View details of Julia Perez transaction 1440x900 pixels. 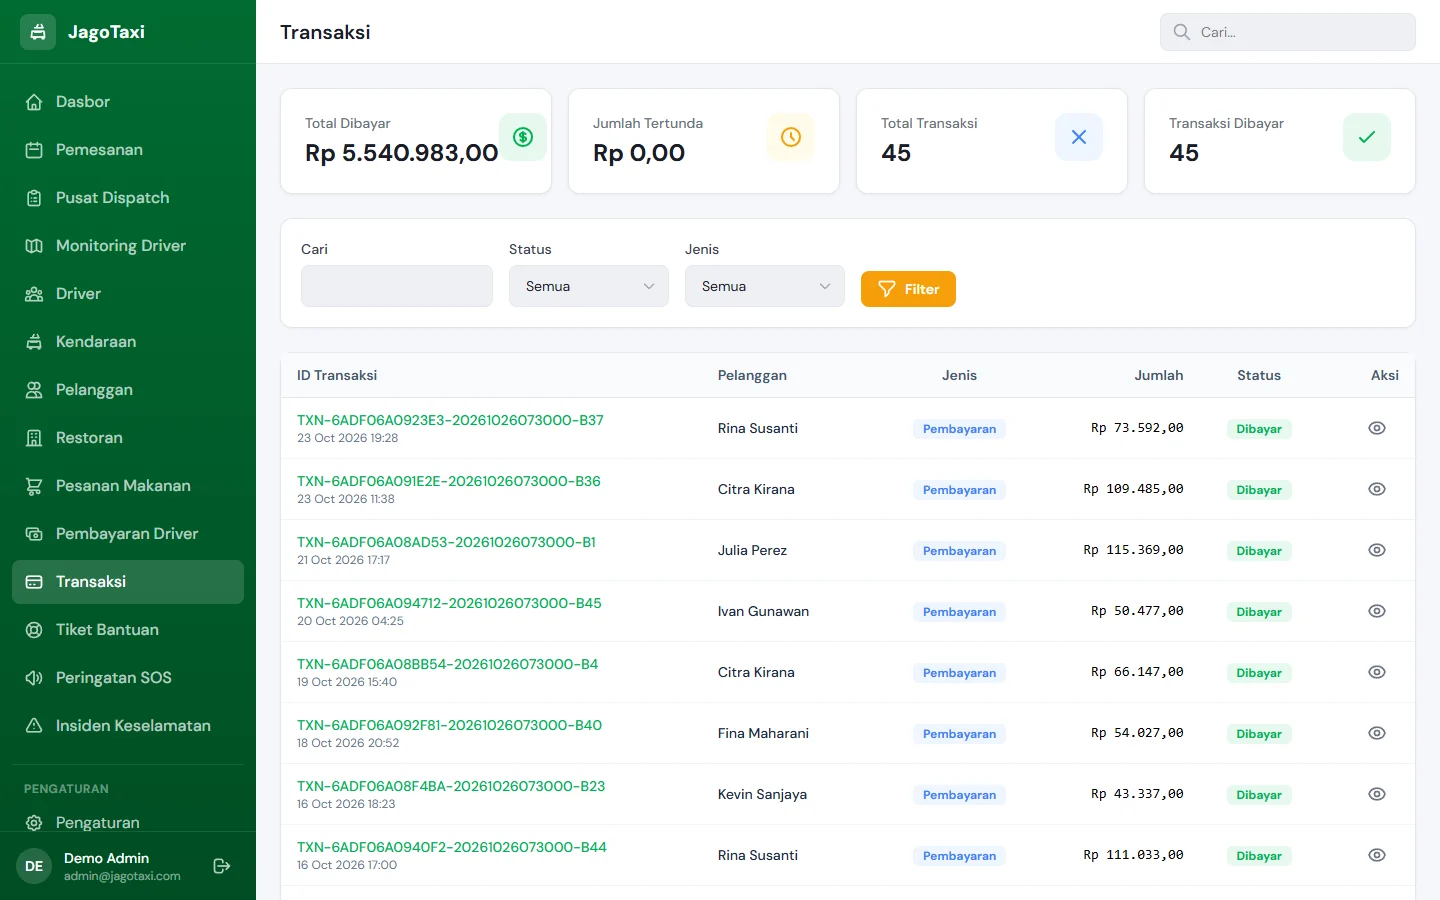[x=1377, y=550]
